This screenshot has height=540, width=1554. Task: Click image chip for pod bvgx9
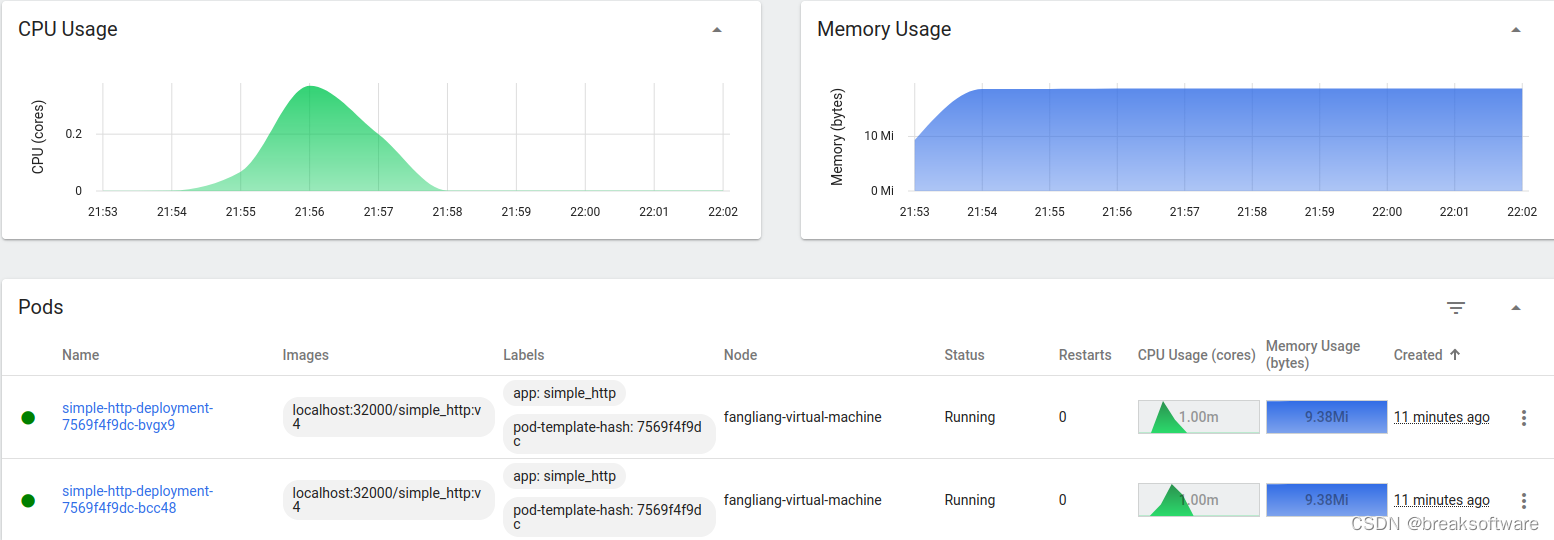(x=388, y=417)
